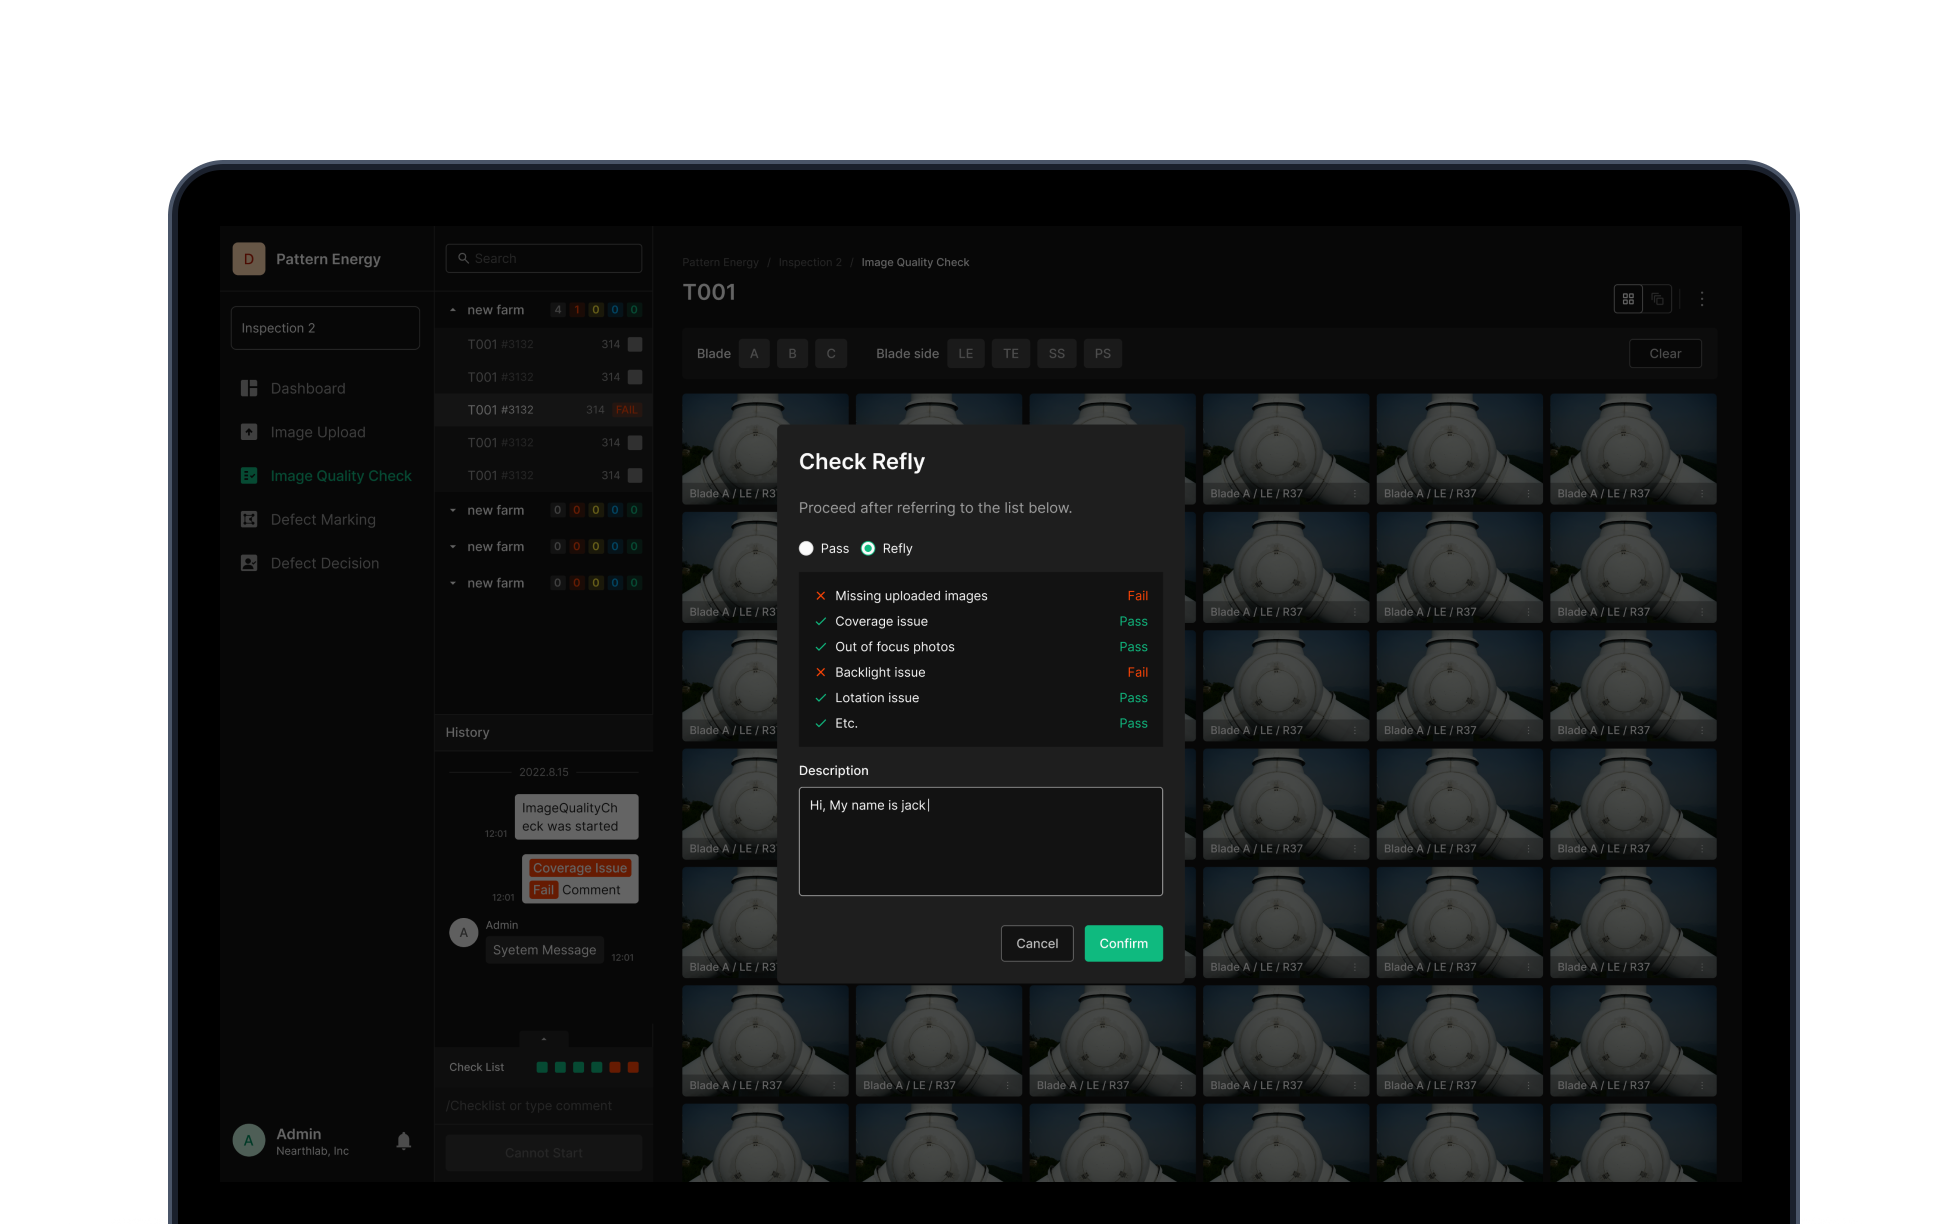Switch to stacked compare view icon

1657,299
